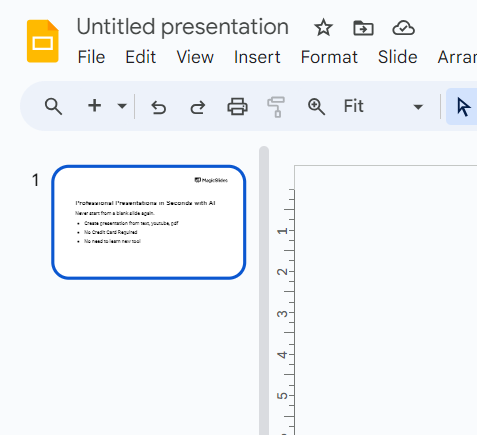This screenshot has width=477, height=435.
Task: Redo the last action
Action: (x=198, y=107)
